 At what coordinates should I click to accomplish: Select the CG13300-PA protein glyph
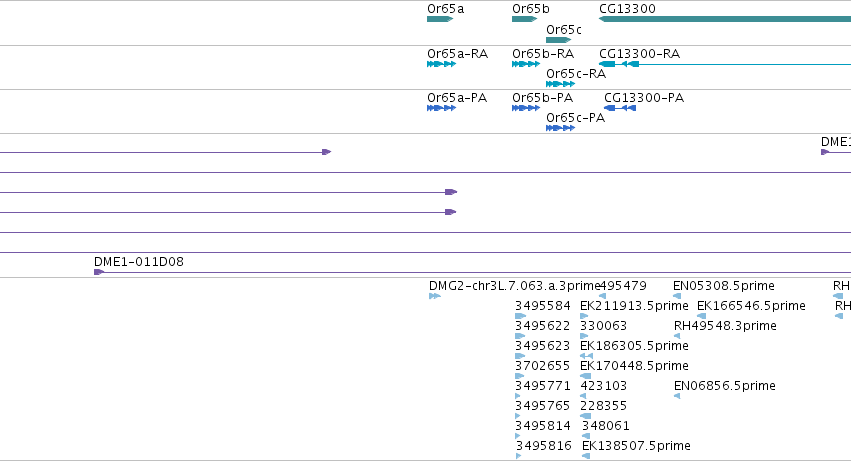[620, 108]
